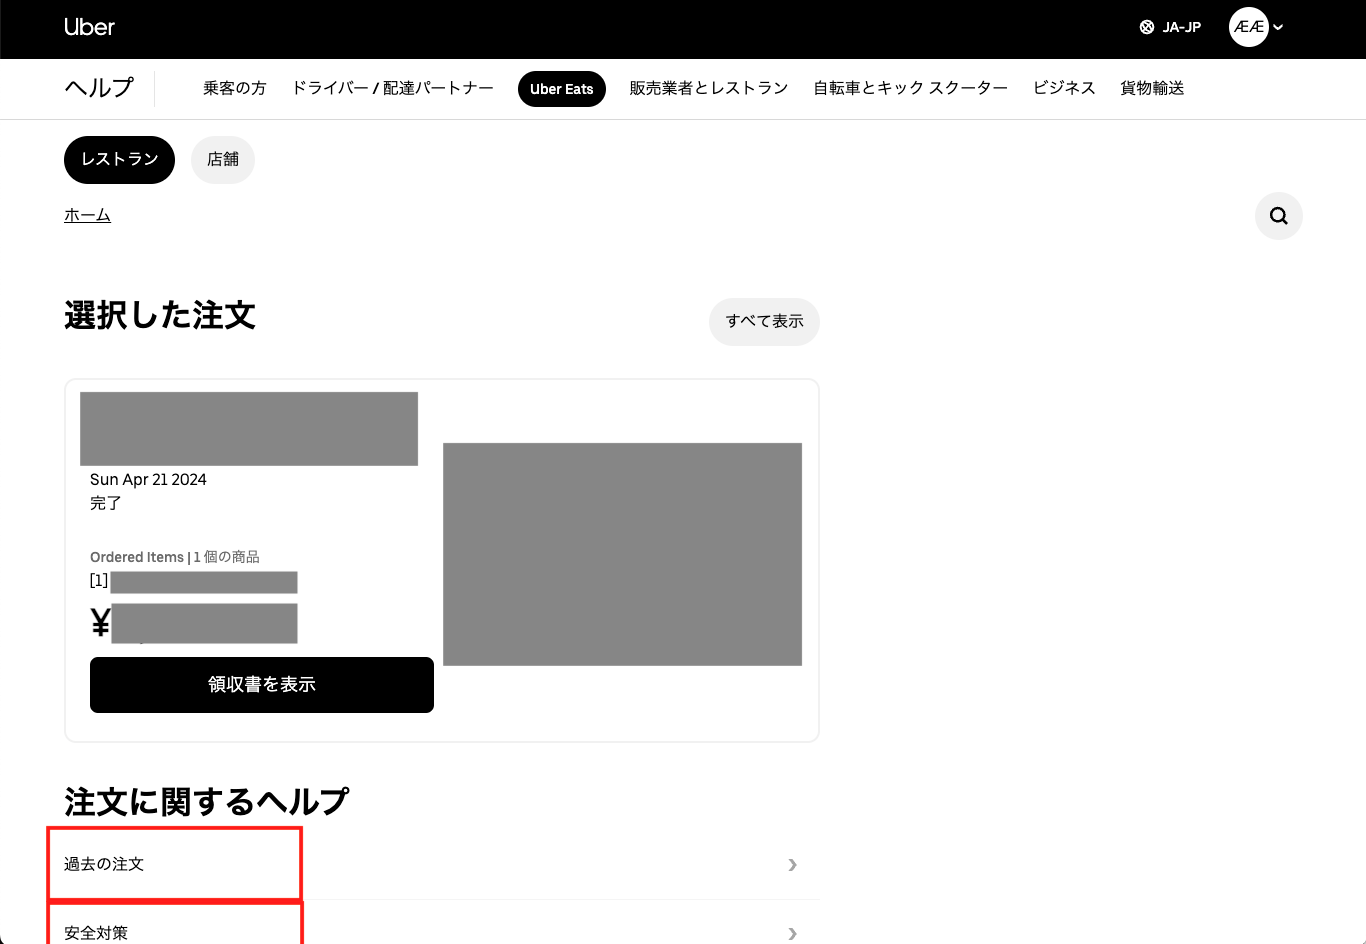Open the 貨物輸送 tab
This screenshot has height=944, width=1366.
tap(1152, 89)
